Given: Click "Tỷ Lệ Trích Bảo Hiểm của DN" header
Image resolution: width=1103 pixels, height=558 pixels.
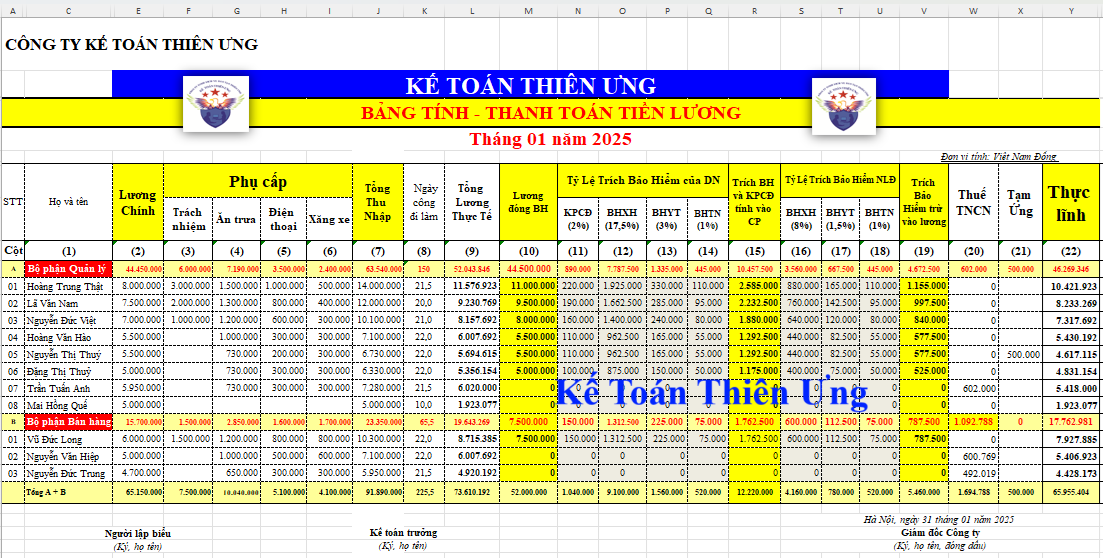Looking at the screenshot, I should pos(643,180).
